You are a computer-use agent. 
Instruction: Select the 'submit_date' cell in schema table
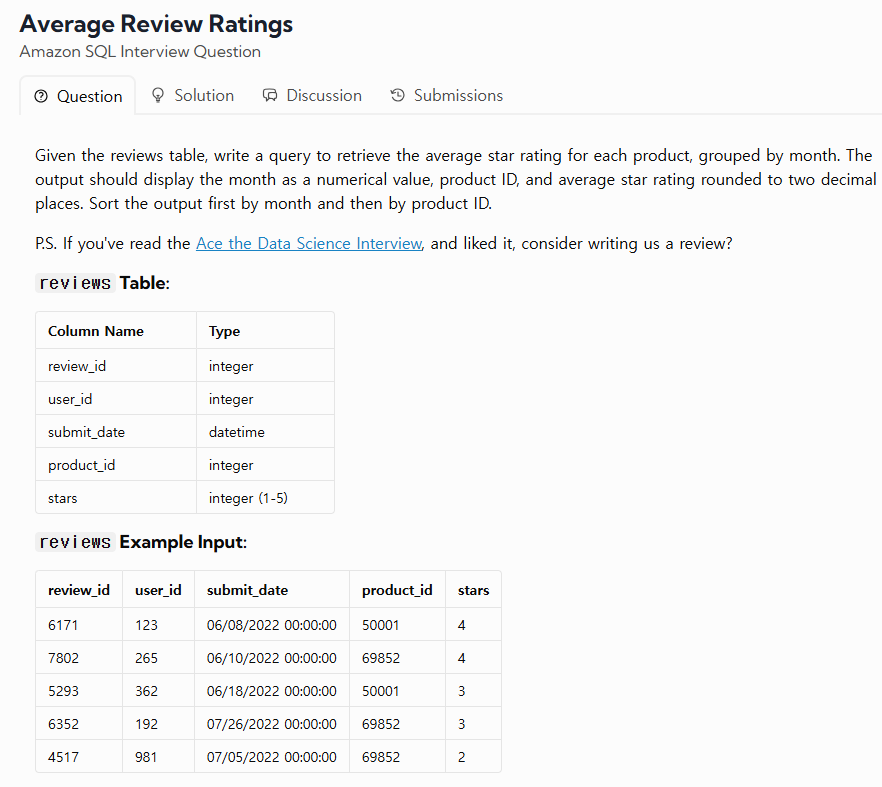116,432
